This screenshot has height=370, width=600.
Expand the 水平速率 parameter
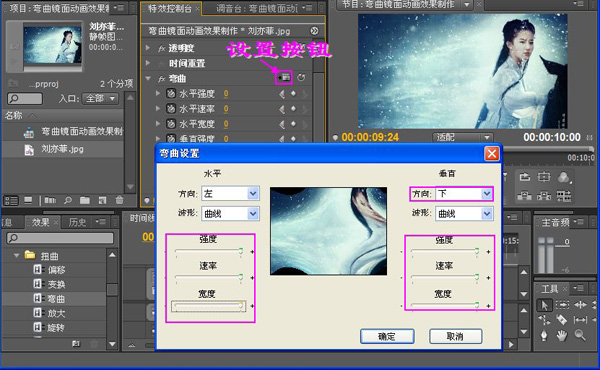[158, 109]
